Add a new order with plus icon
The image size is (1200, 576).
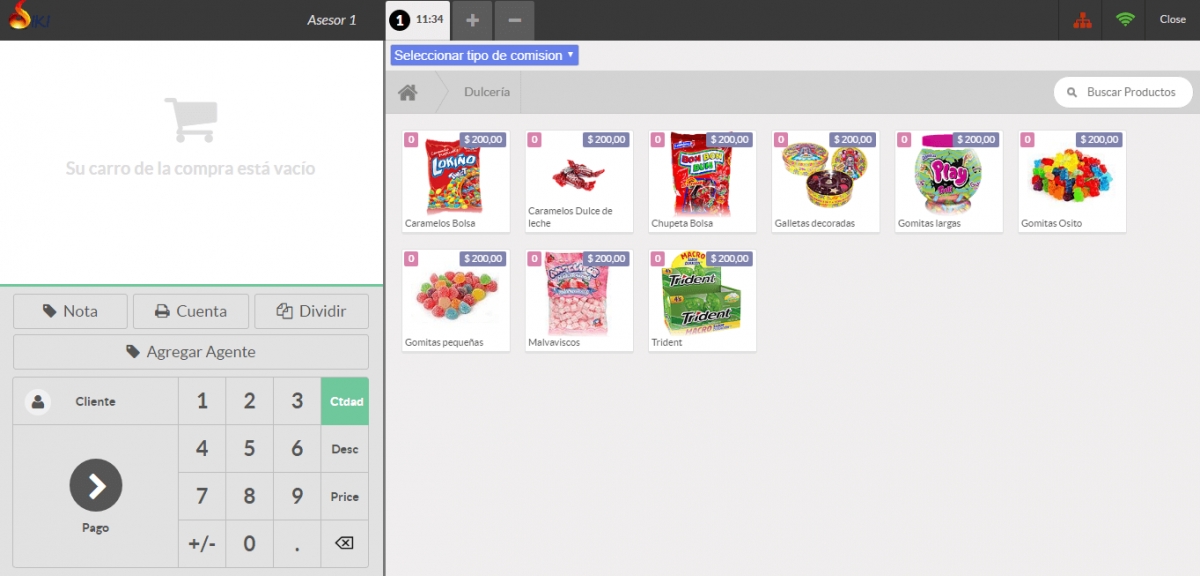[472, 20]
